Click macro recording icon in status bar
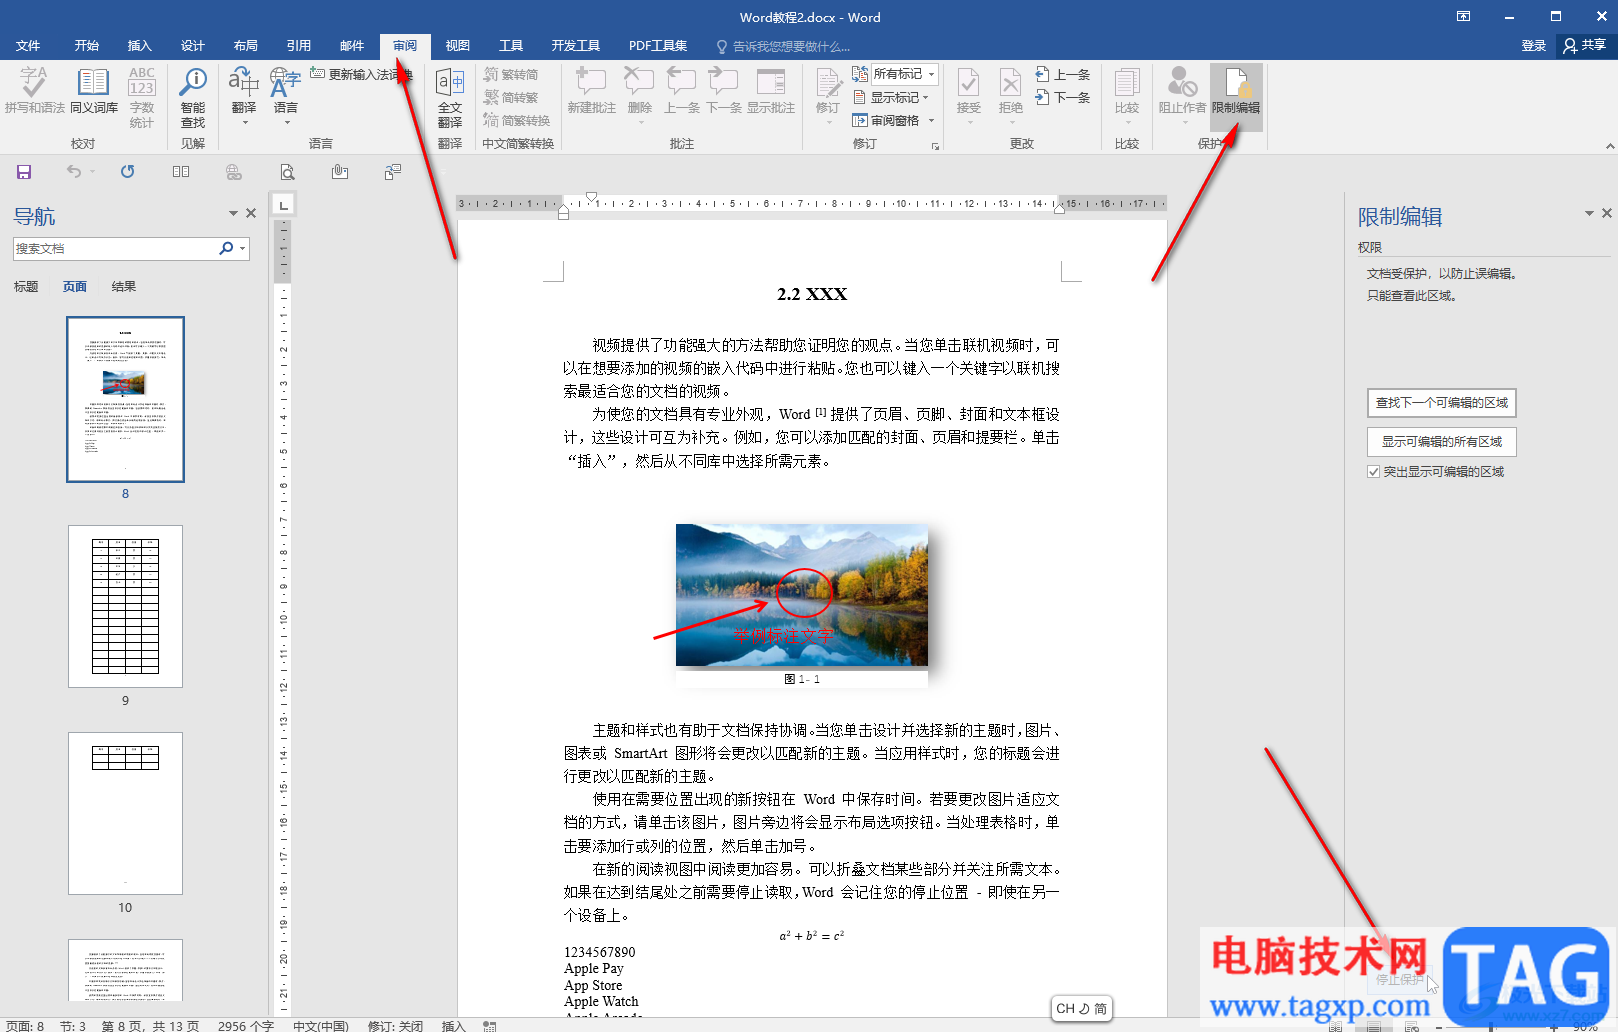The height and width of the screenshot is (1032, 1618). [489, 1026]
